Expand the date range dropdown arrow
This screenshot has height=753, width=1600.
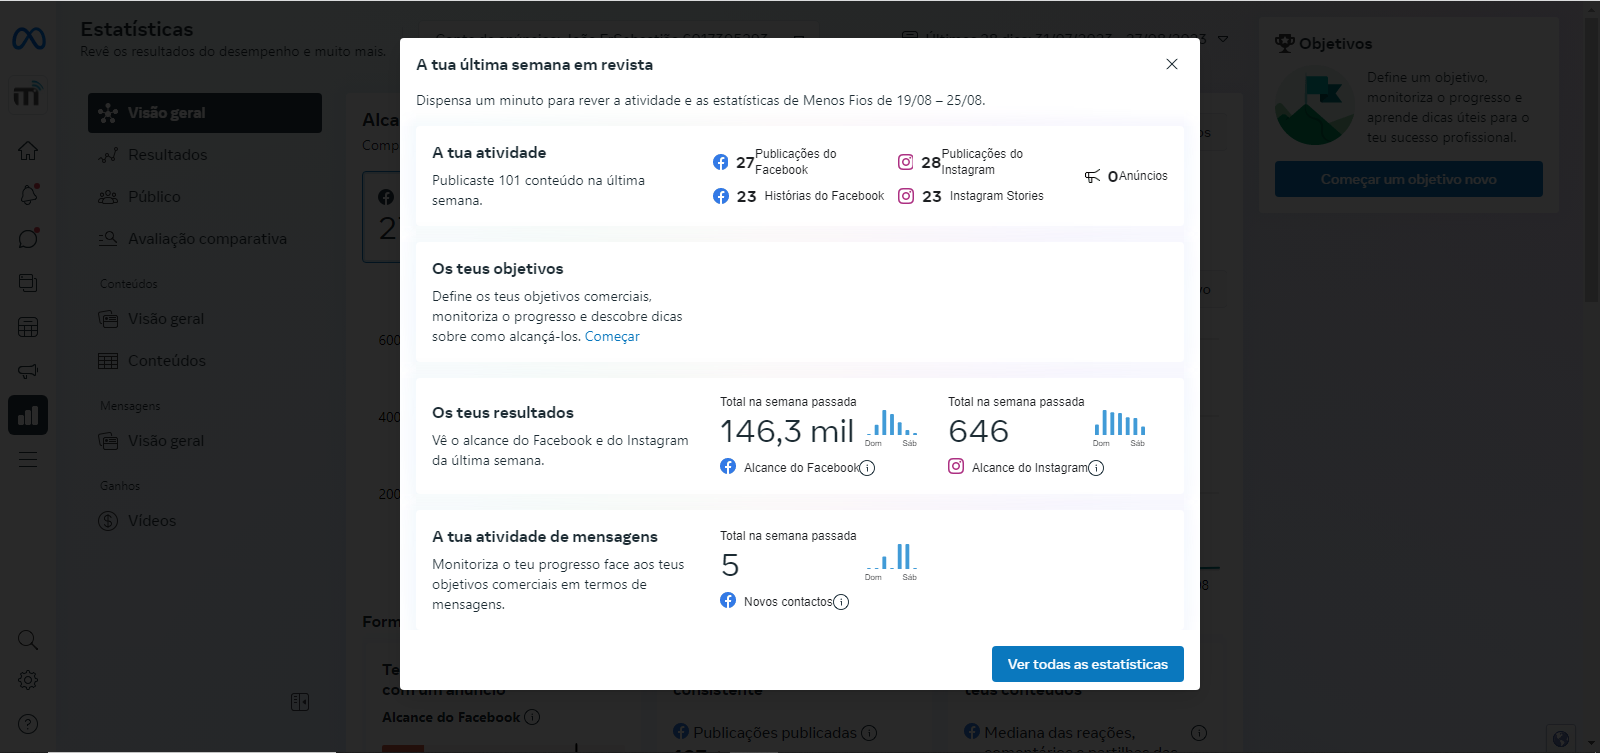(x=1223, y=39)
